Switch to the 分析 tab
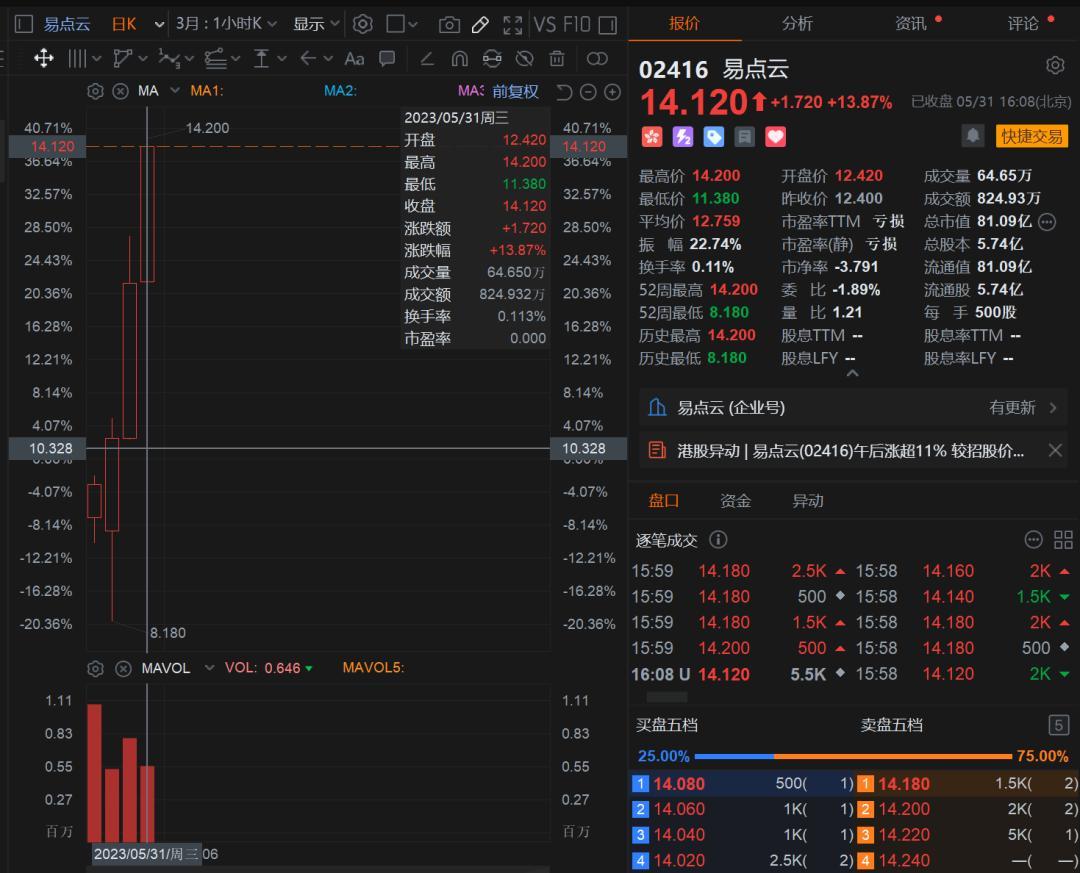The width and height of the screenshot is (1080, 873). tap(797, 23)
